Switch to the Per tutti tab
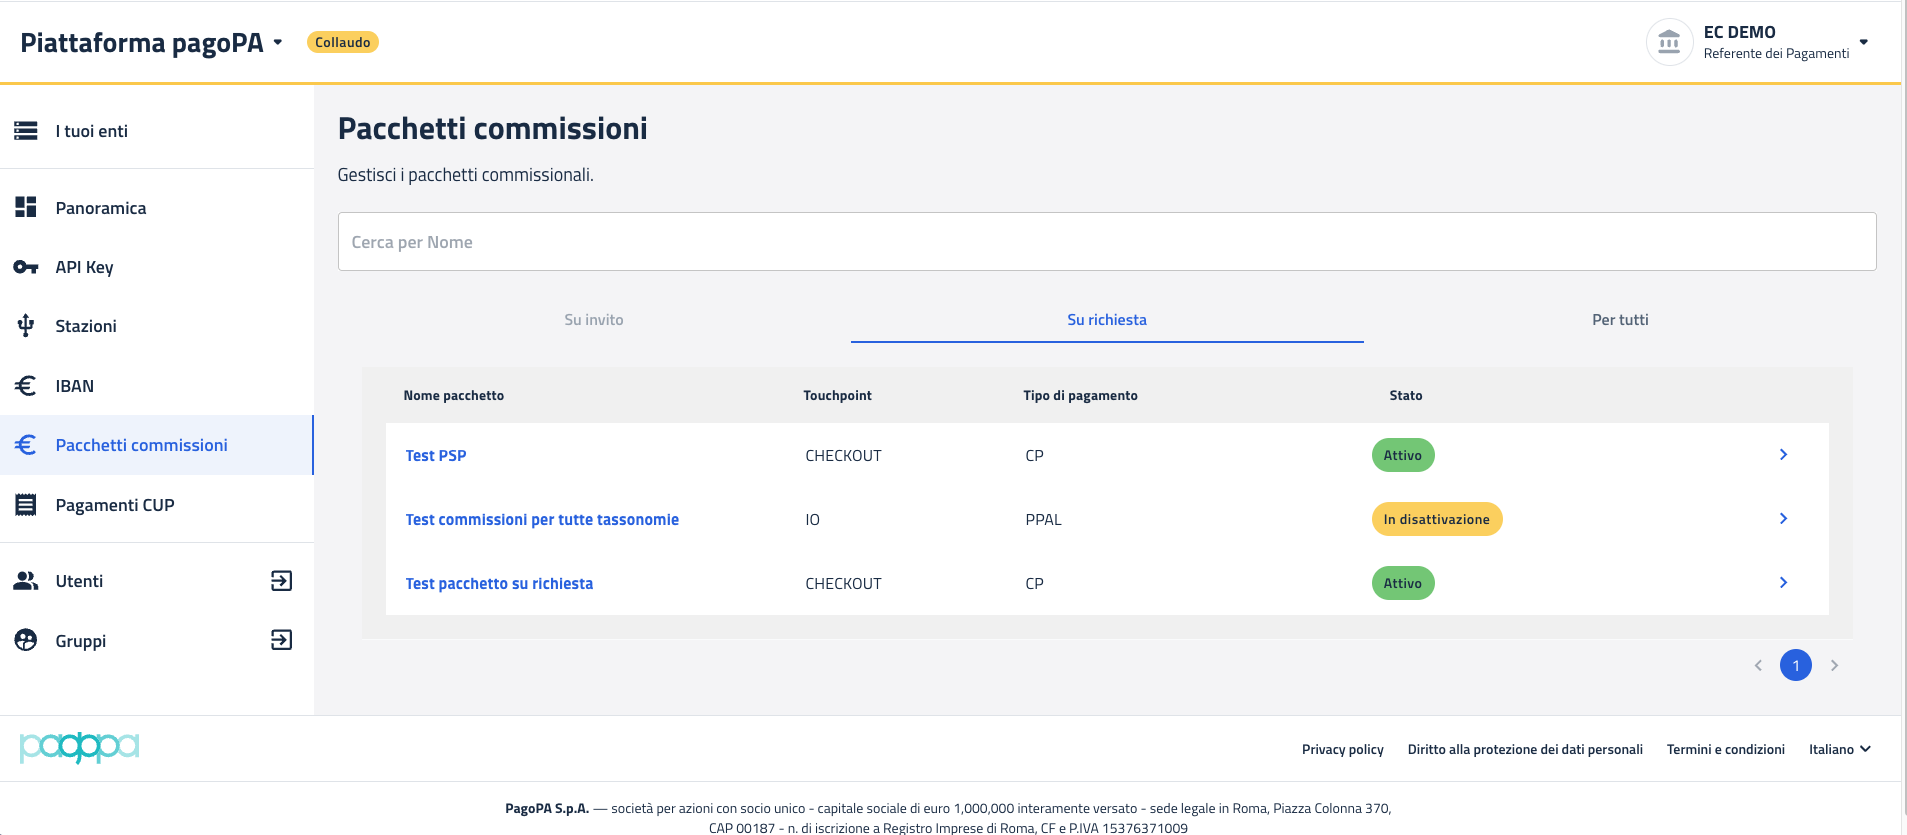Viewport: 1907px width, 835px height. [x=1620, y=320]
